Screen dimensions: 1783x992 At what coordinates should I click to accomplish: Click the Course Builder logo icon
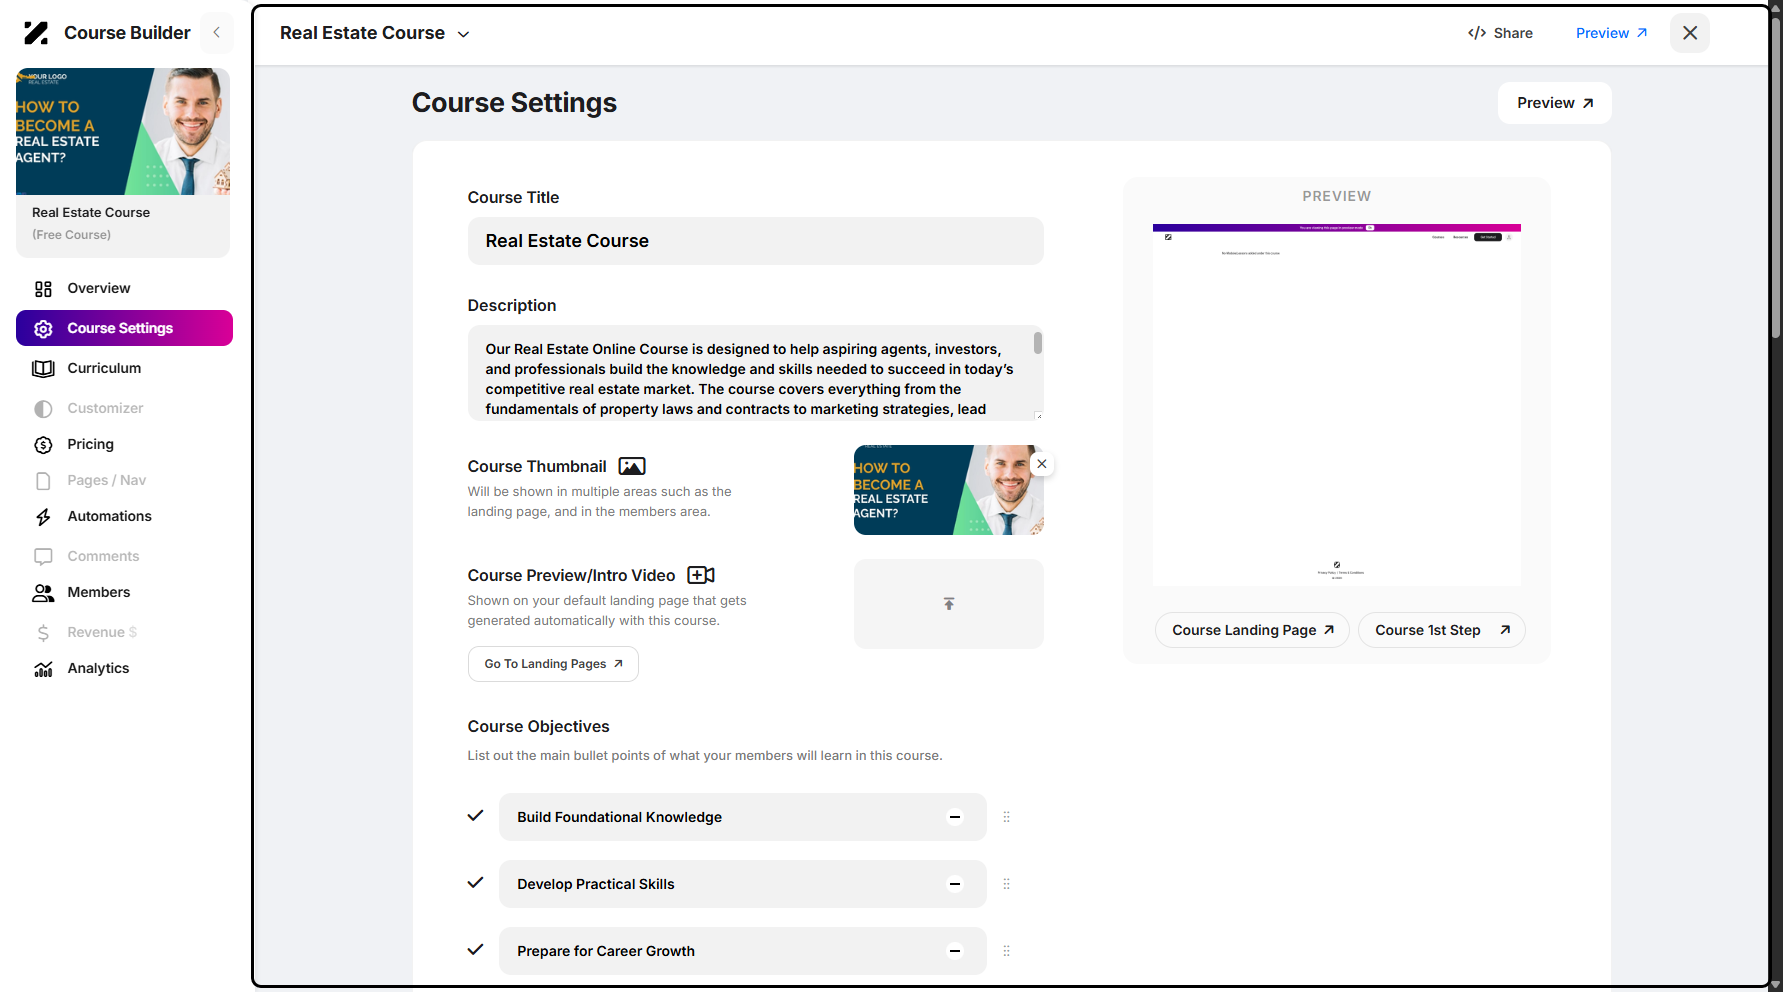36,33
